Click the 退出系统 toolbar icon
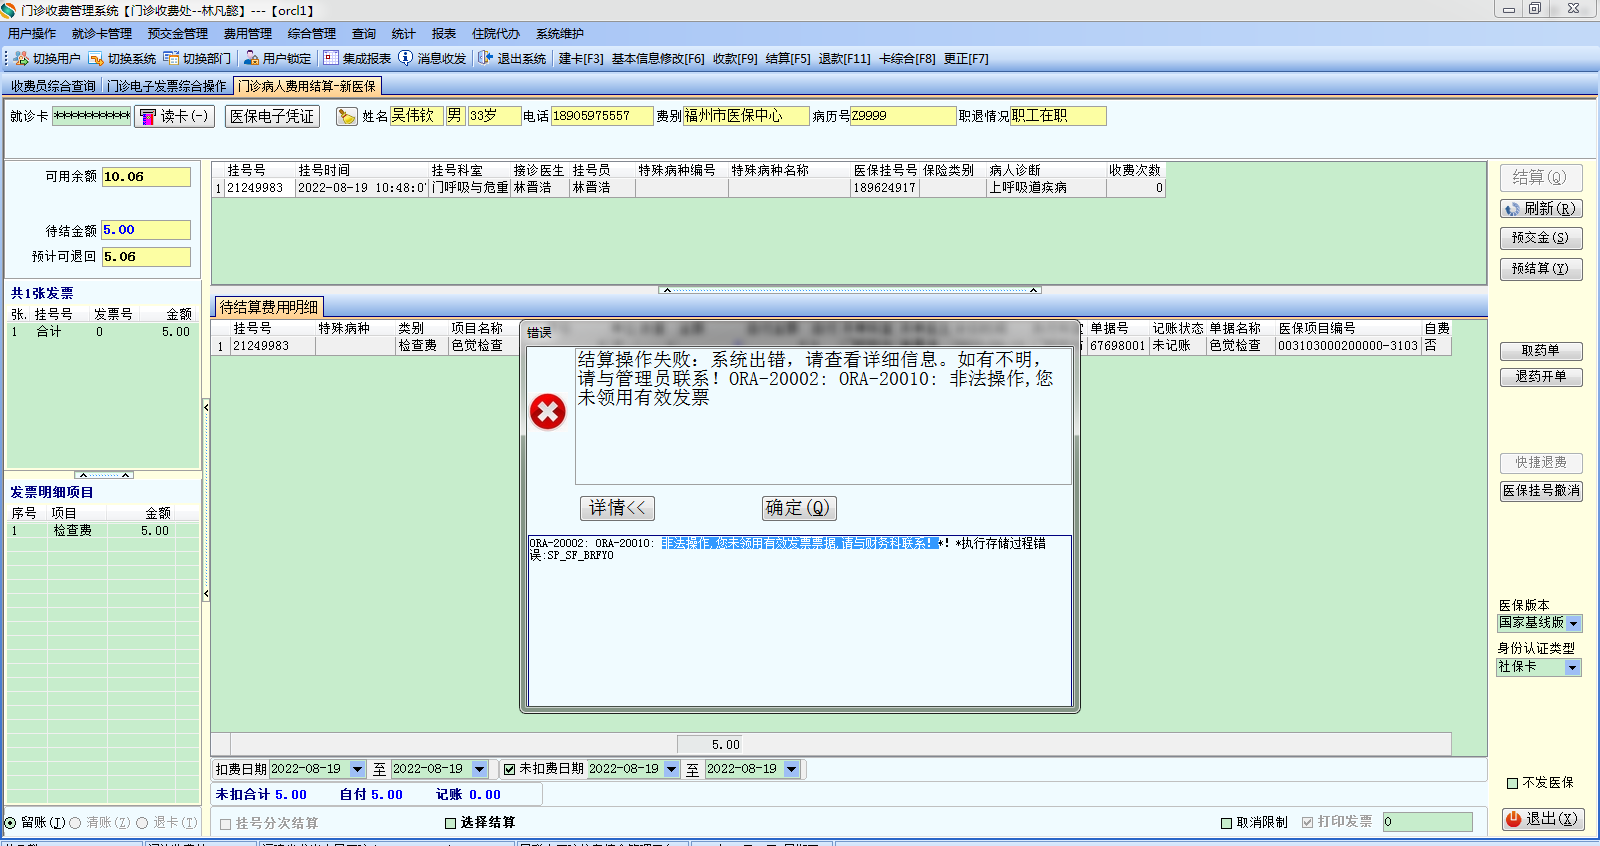Viewport: 1600px width, 846px height. tap(485, 58)
